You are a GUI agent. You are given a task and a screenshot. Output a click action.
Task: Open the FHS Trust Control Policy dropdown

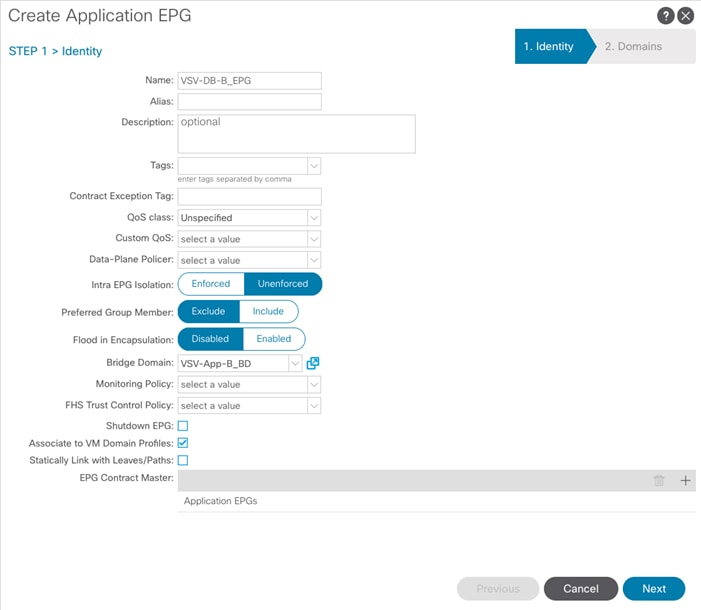(x=314, y=406)
